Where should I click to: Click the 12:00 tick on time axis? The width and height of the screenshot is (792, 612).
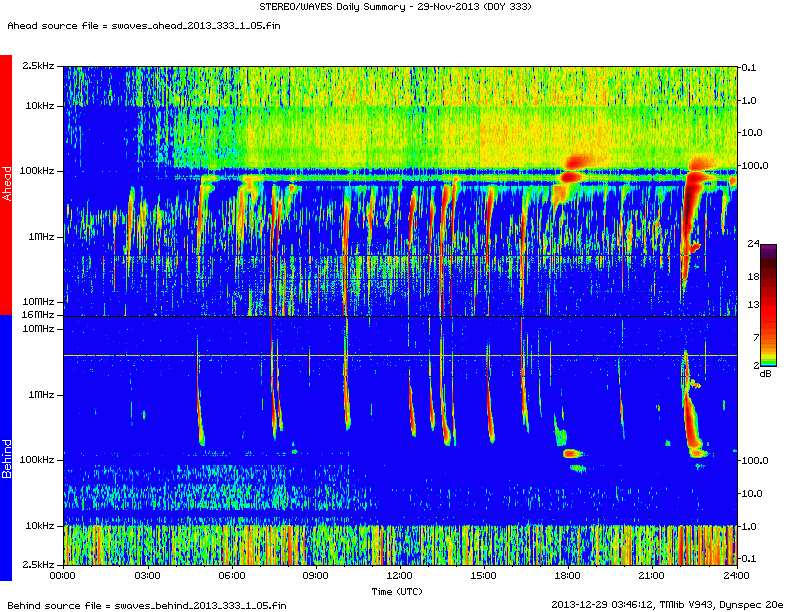point(400,576)
